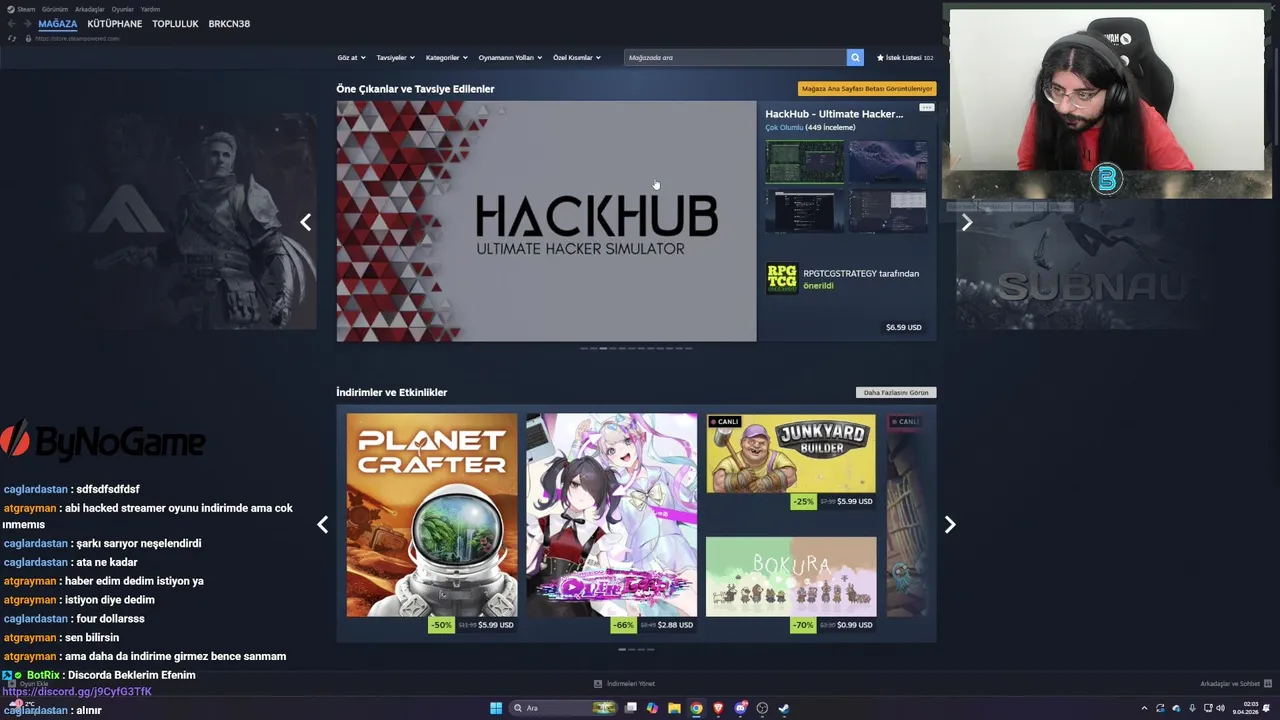Open Copilot from the taskbar
Viewport: 1280px width, 720px height.
coord(652,708)
